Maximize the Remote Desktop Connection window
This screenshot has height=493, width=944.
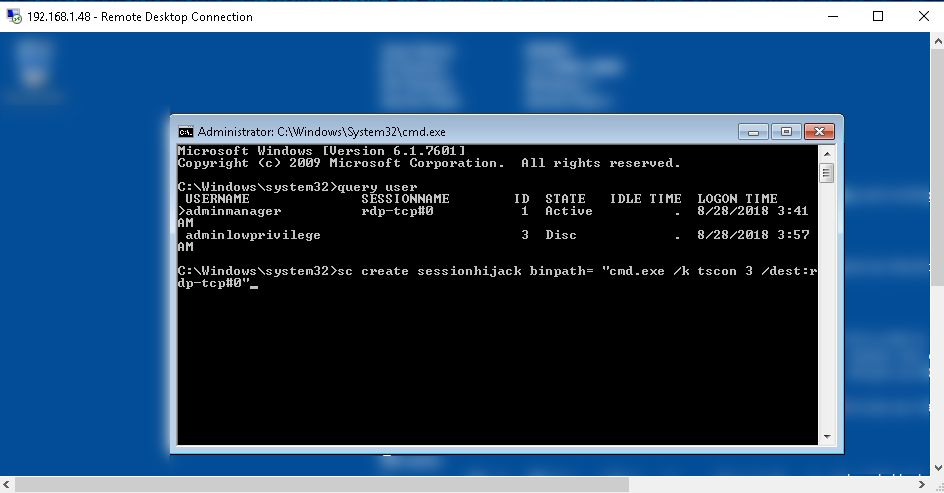[878, 16]
